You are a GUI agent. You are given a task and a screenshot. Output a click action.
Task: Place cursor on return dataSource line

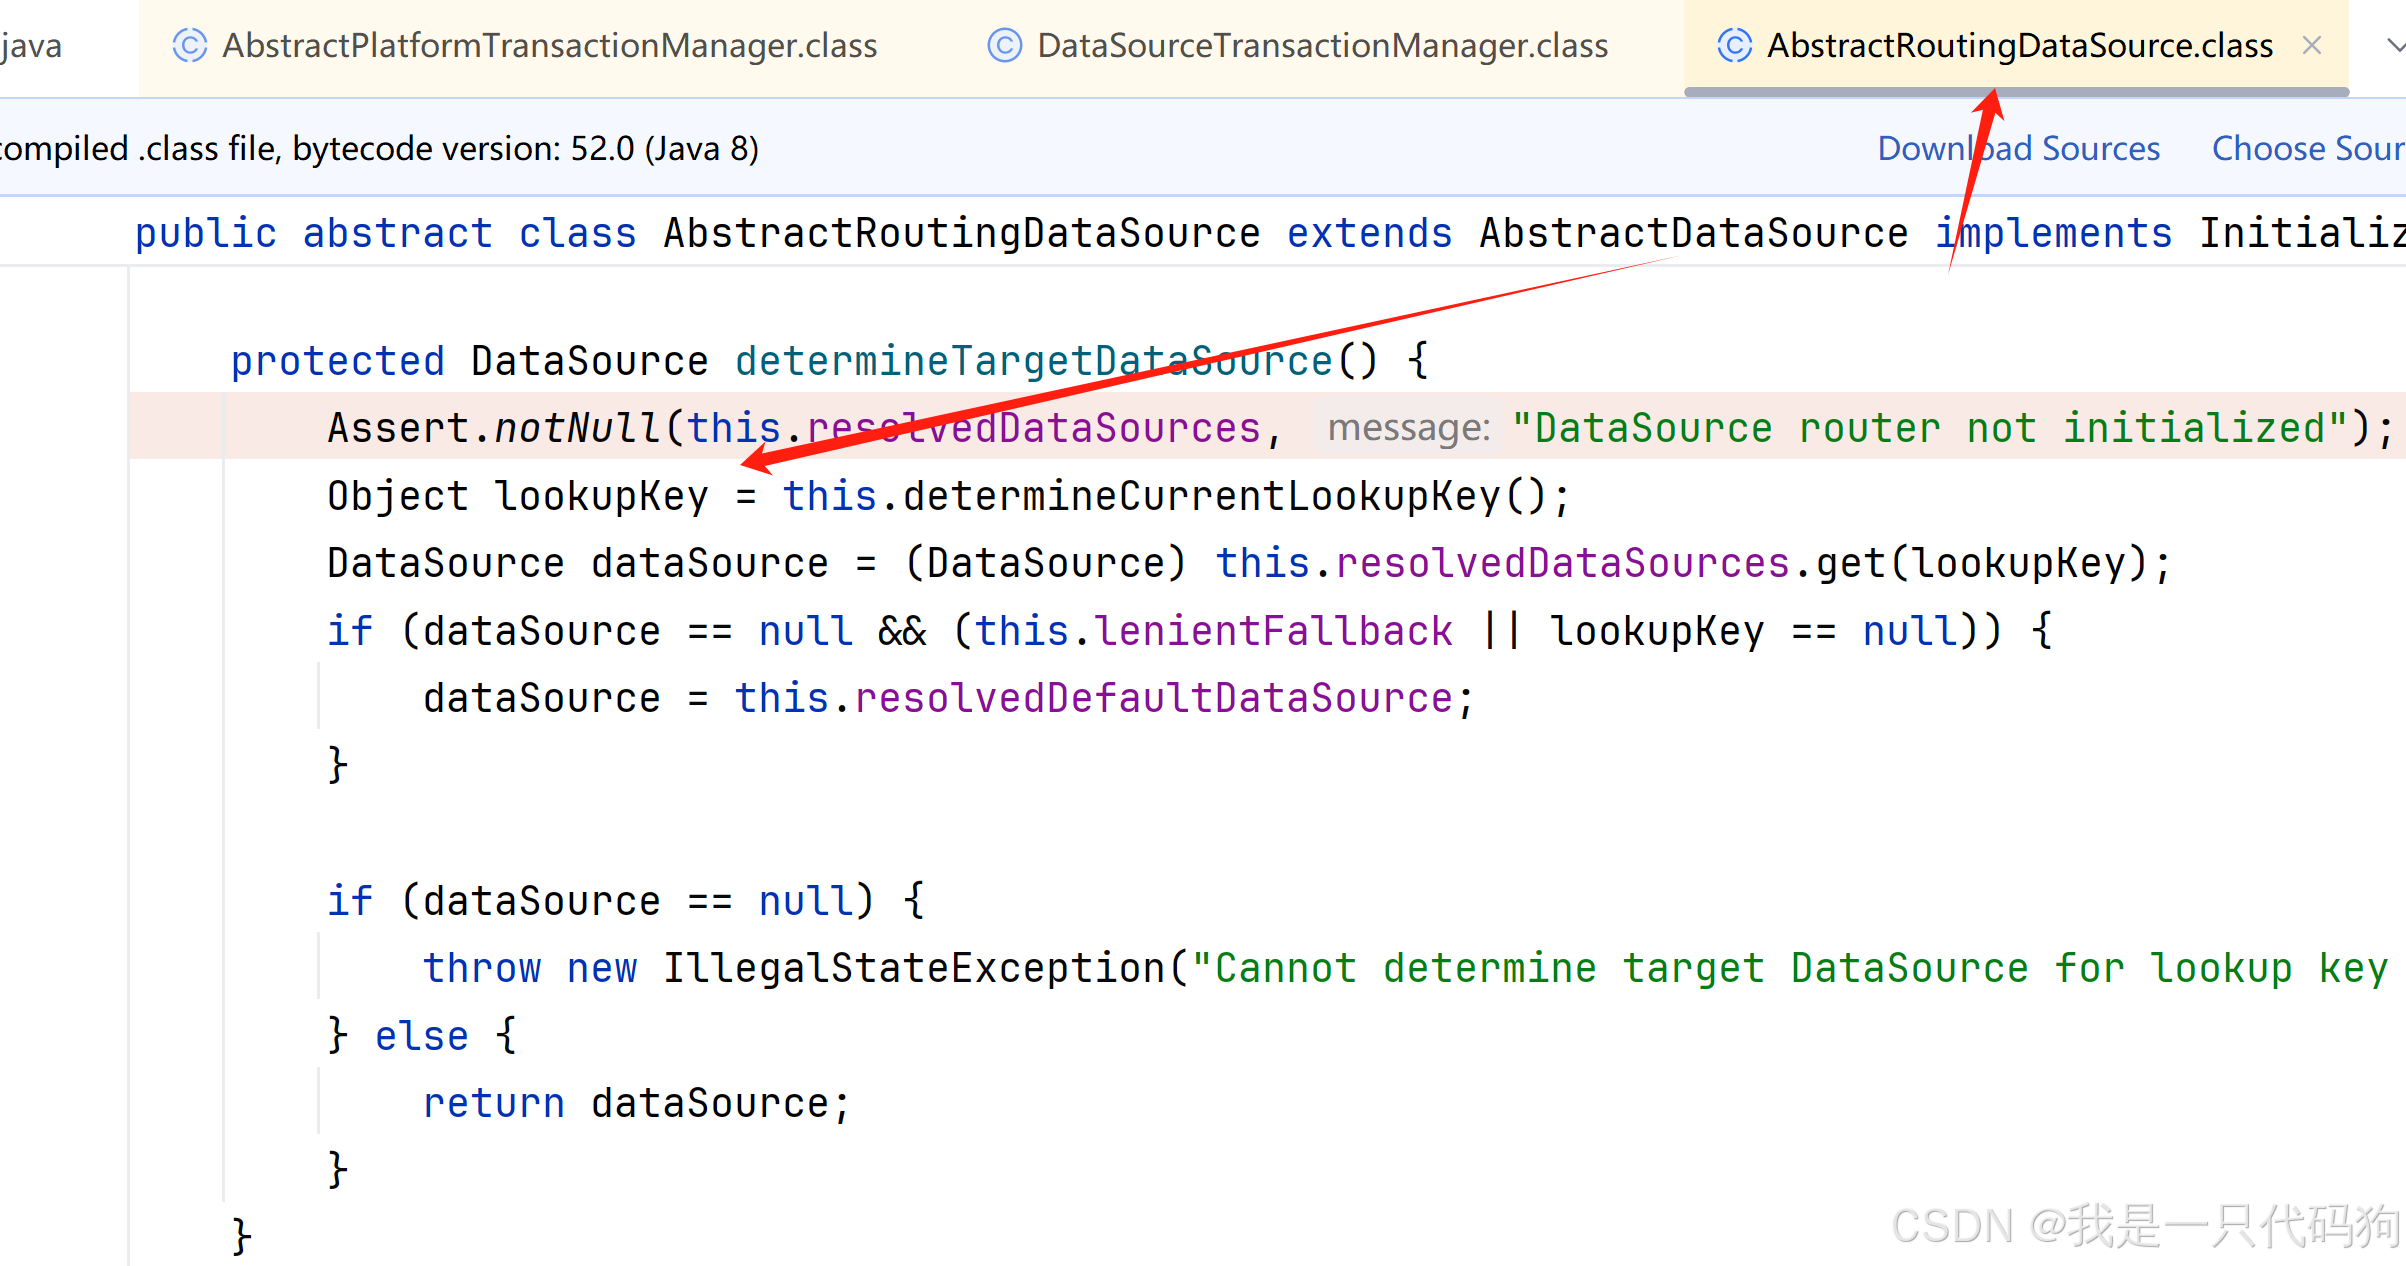pyautogui.click(x=636, y=1104)
